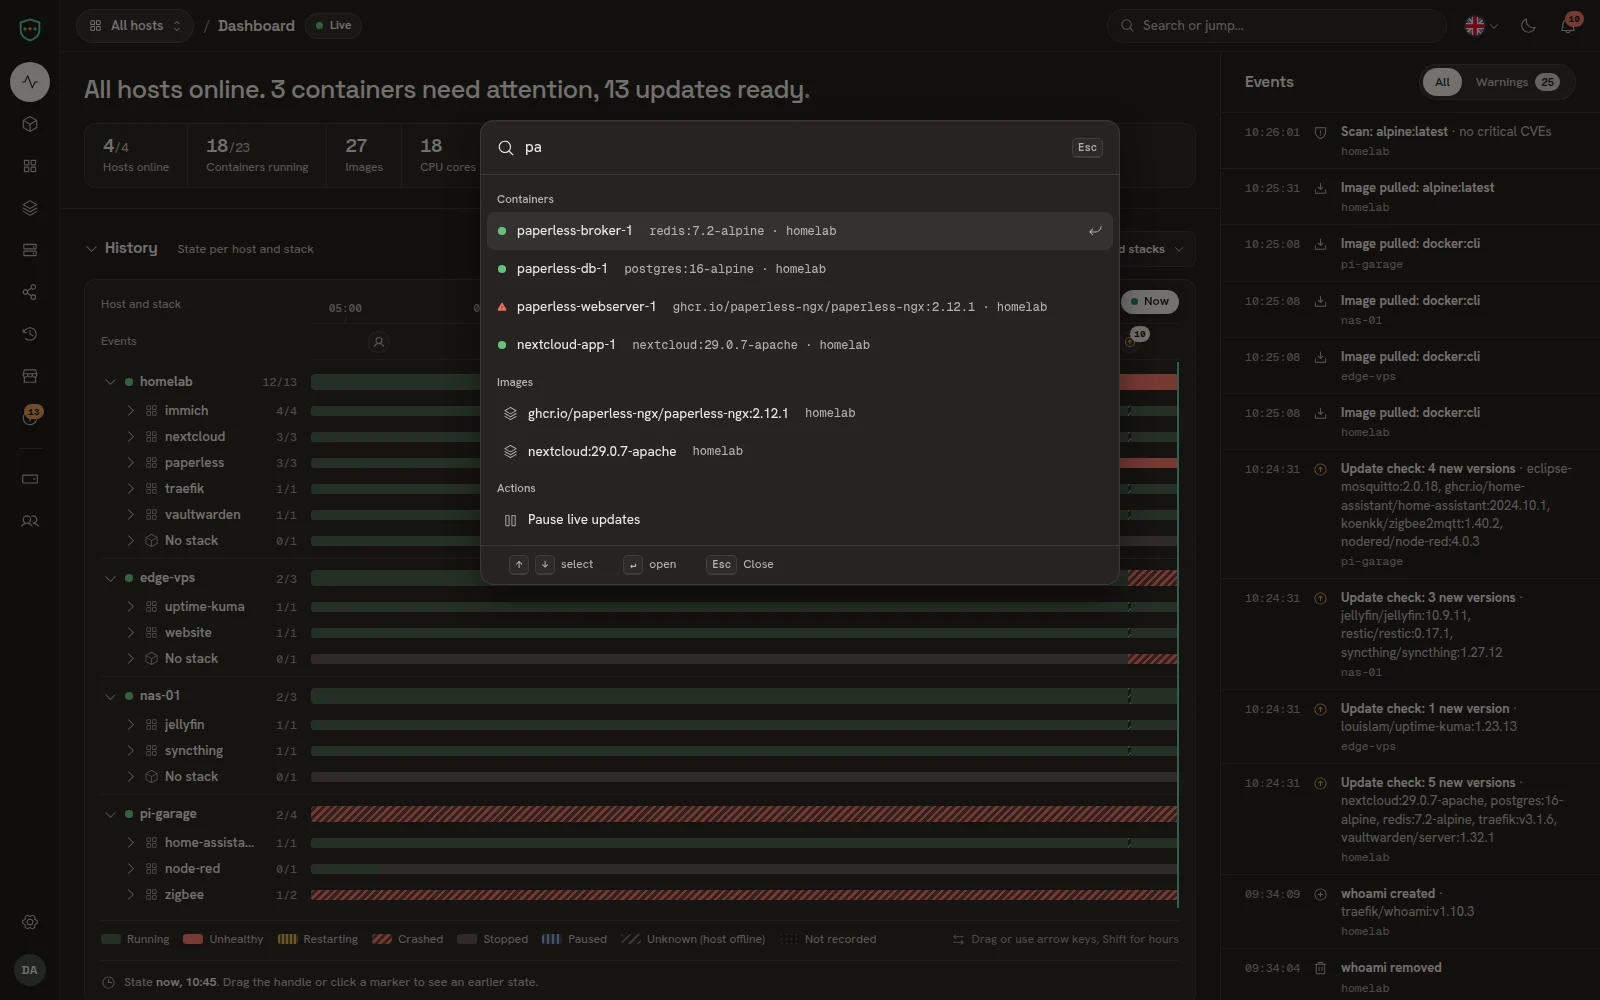Switch to the All events tab

[1442, 82]
